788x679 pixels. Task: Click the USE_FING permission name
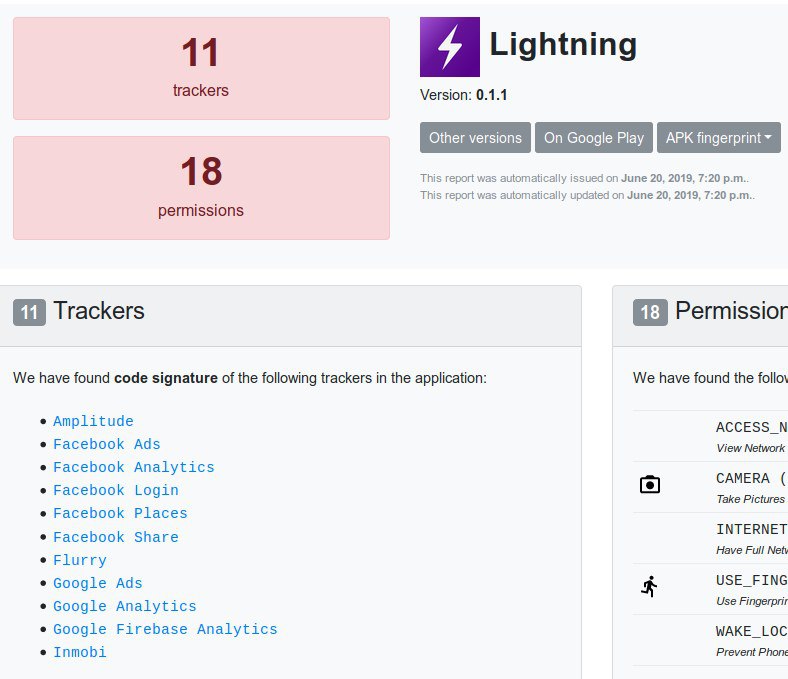coord(752,580)
